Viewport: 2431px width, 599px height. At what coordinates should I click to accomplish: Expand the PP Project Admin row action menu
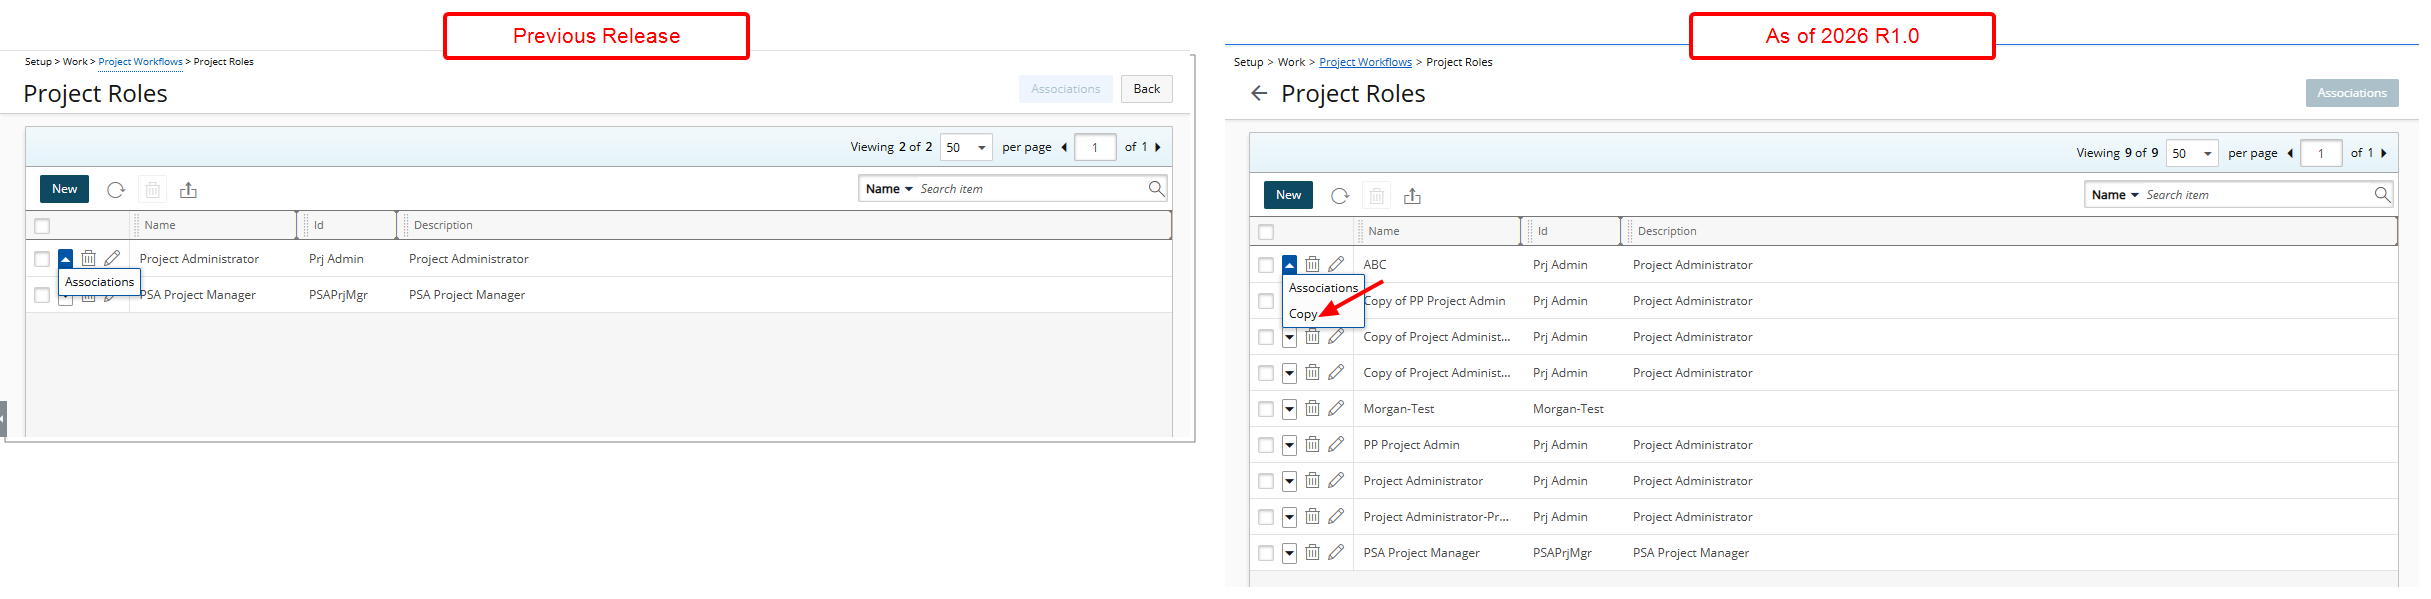point(1289,444)
